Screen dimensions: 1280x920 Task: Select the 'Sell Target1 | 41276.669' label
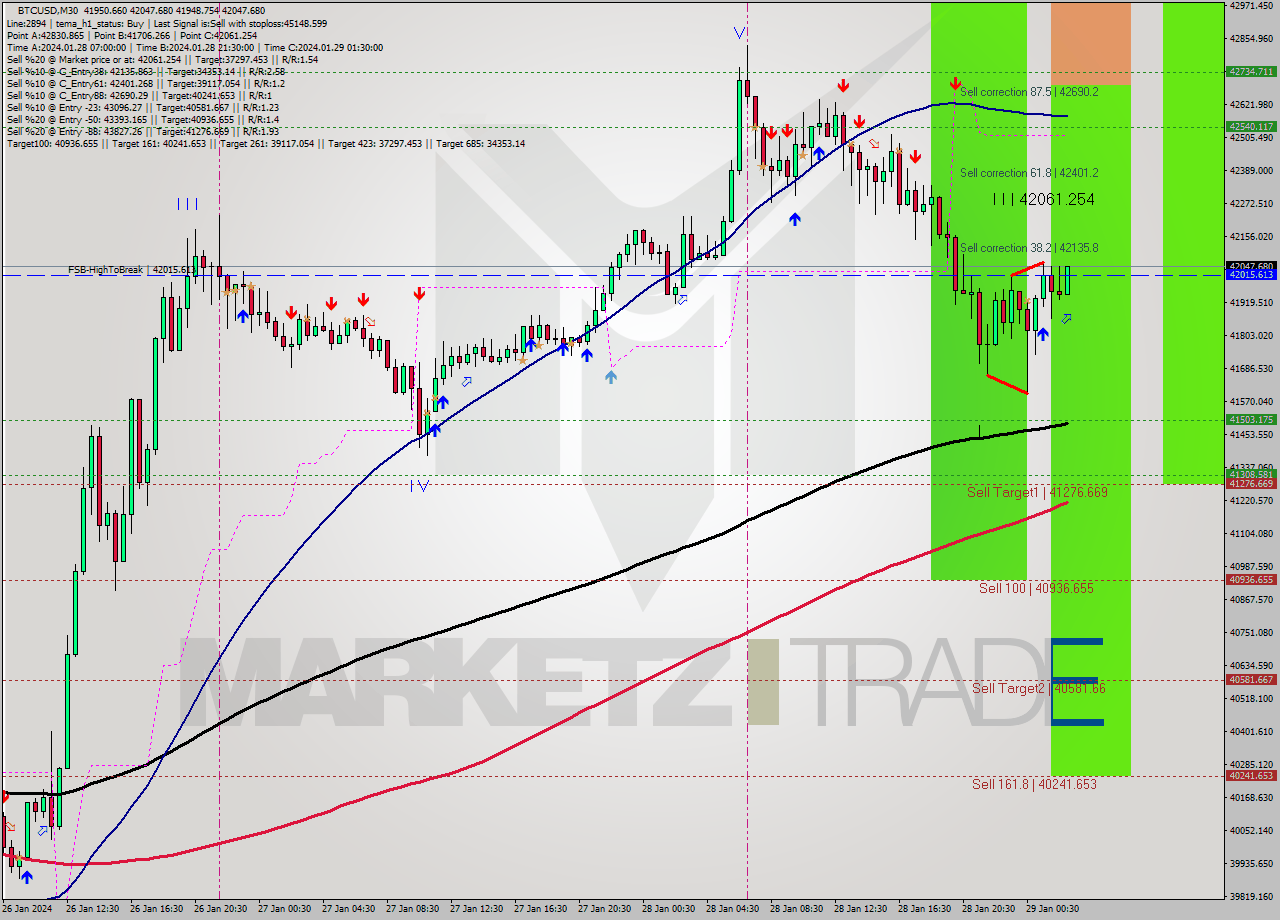1037,492
